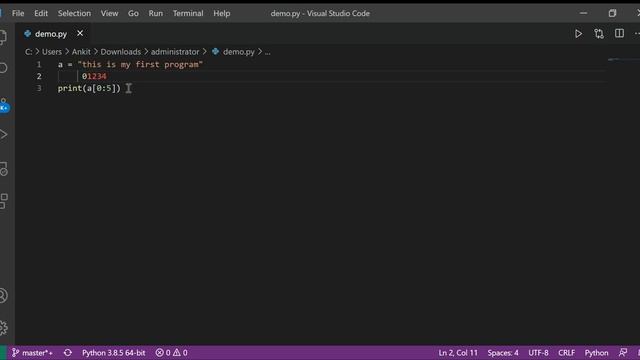This screenshot has width=640, height=360.
Task: Open the Run menu
Action: tap(156, 13)
